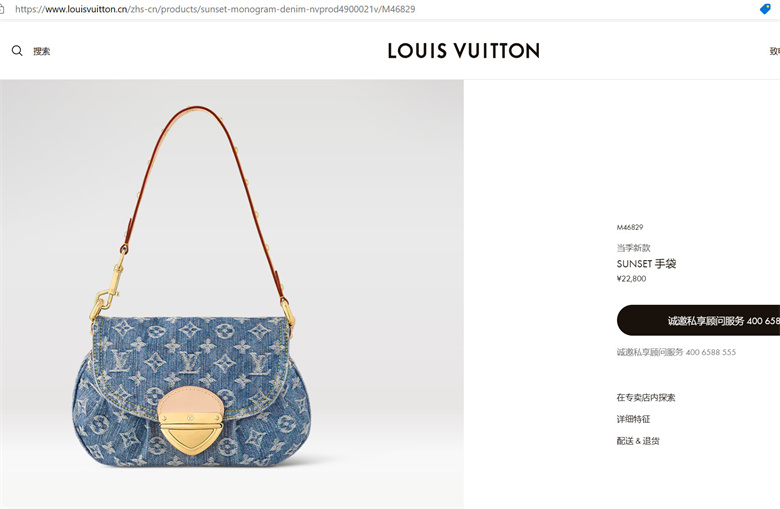This screenshot has width=780, height=509.
Task: Click the black 诚邀私享顾问服务 button
Action: pos(698,320)
